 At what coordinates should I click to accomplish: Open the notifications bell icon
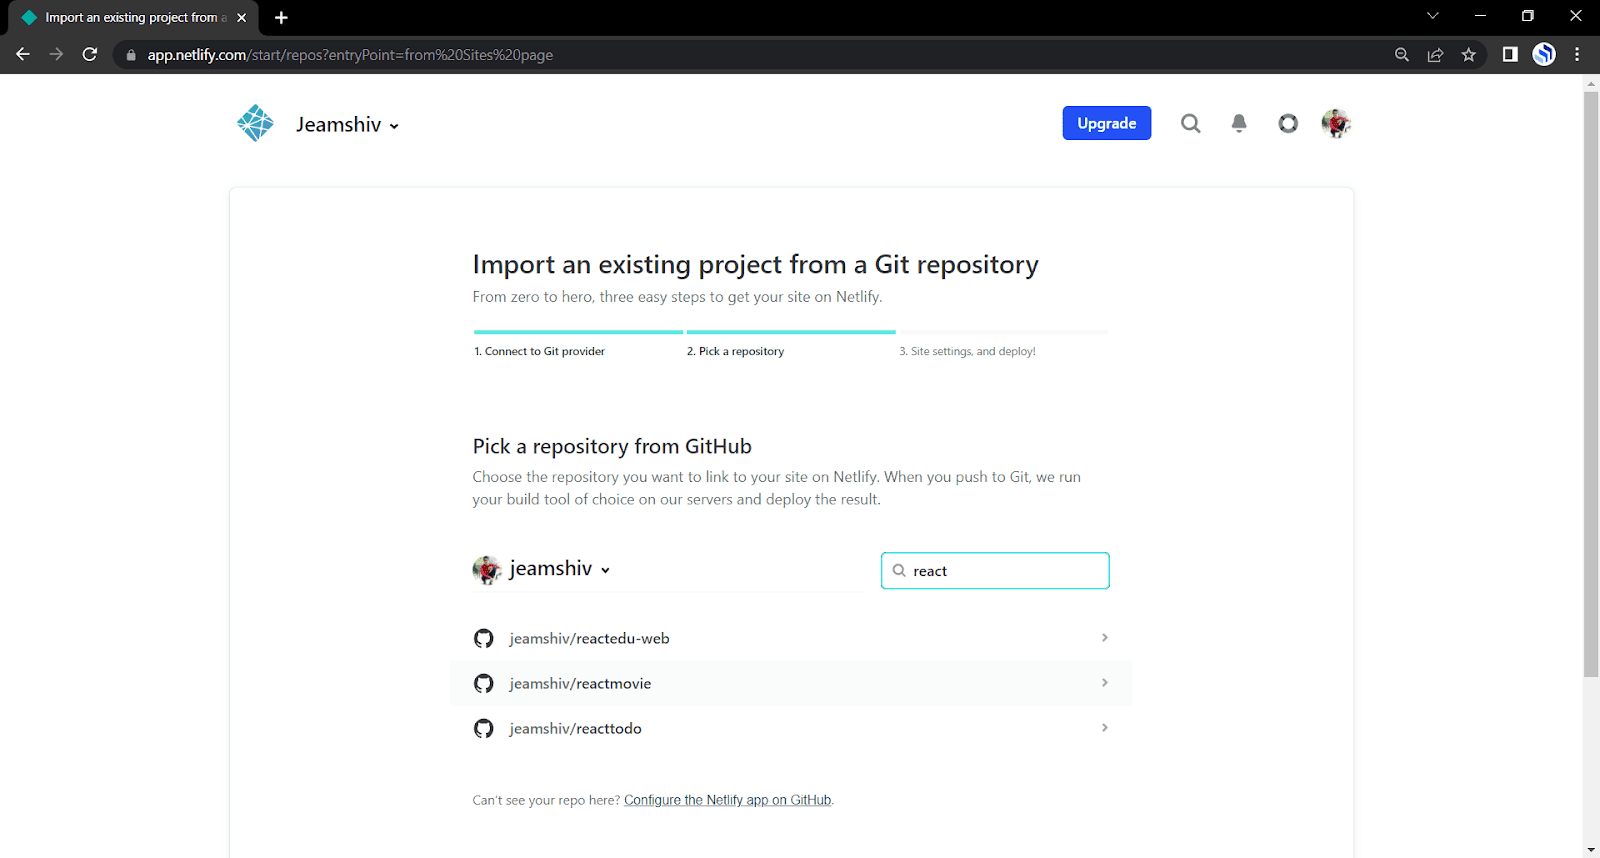pyautogui.click(x=1239, y=123)
